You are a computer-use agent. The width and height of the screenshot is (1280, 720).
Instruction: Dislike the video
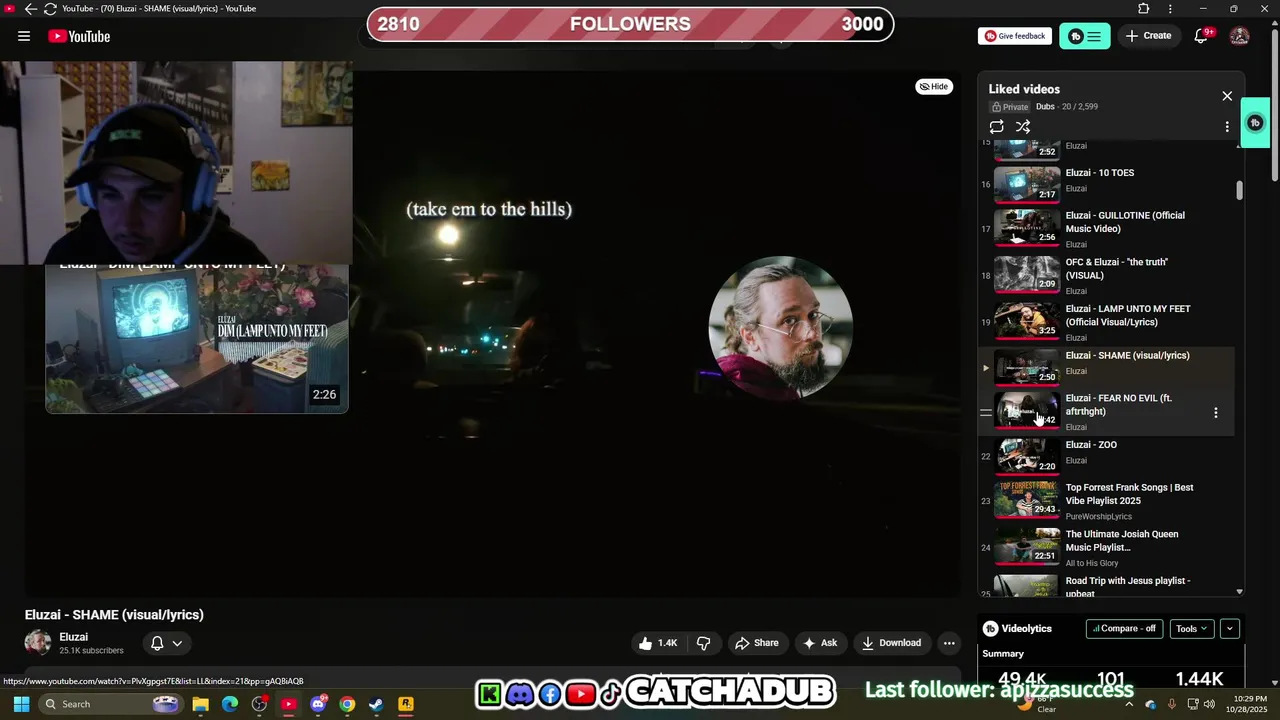[x=703, y=643]
